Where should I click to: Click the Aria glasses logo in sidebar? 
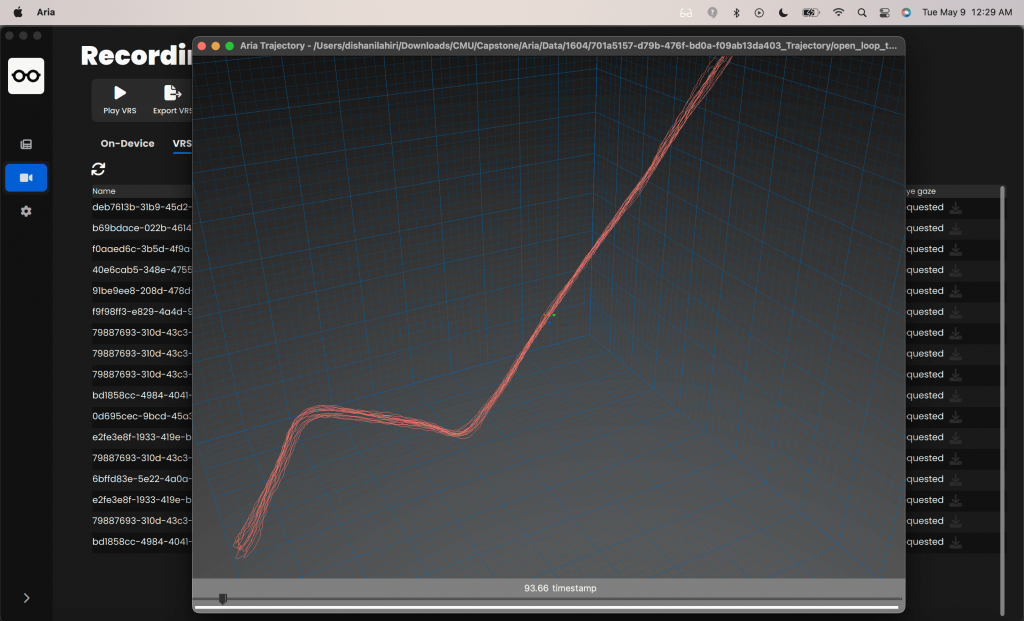[x=26, y=76]
